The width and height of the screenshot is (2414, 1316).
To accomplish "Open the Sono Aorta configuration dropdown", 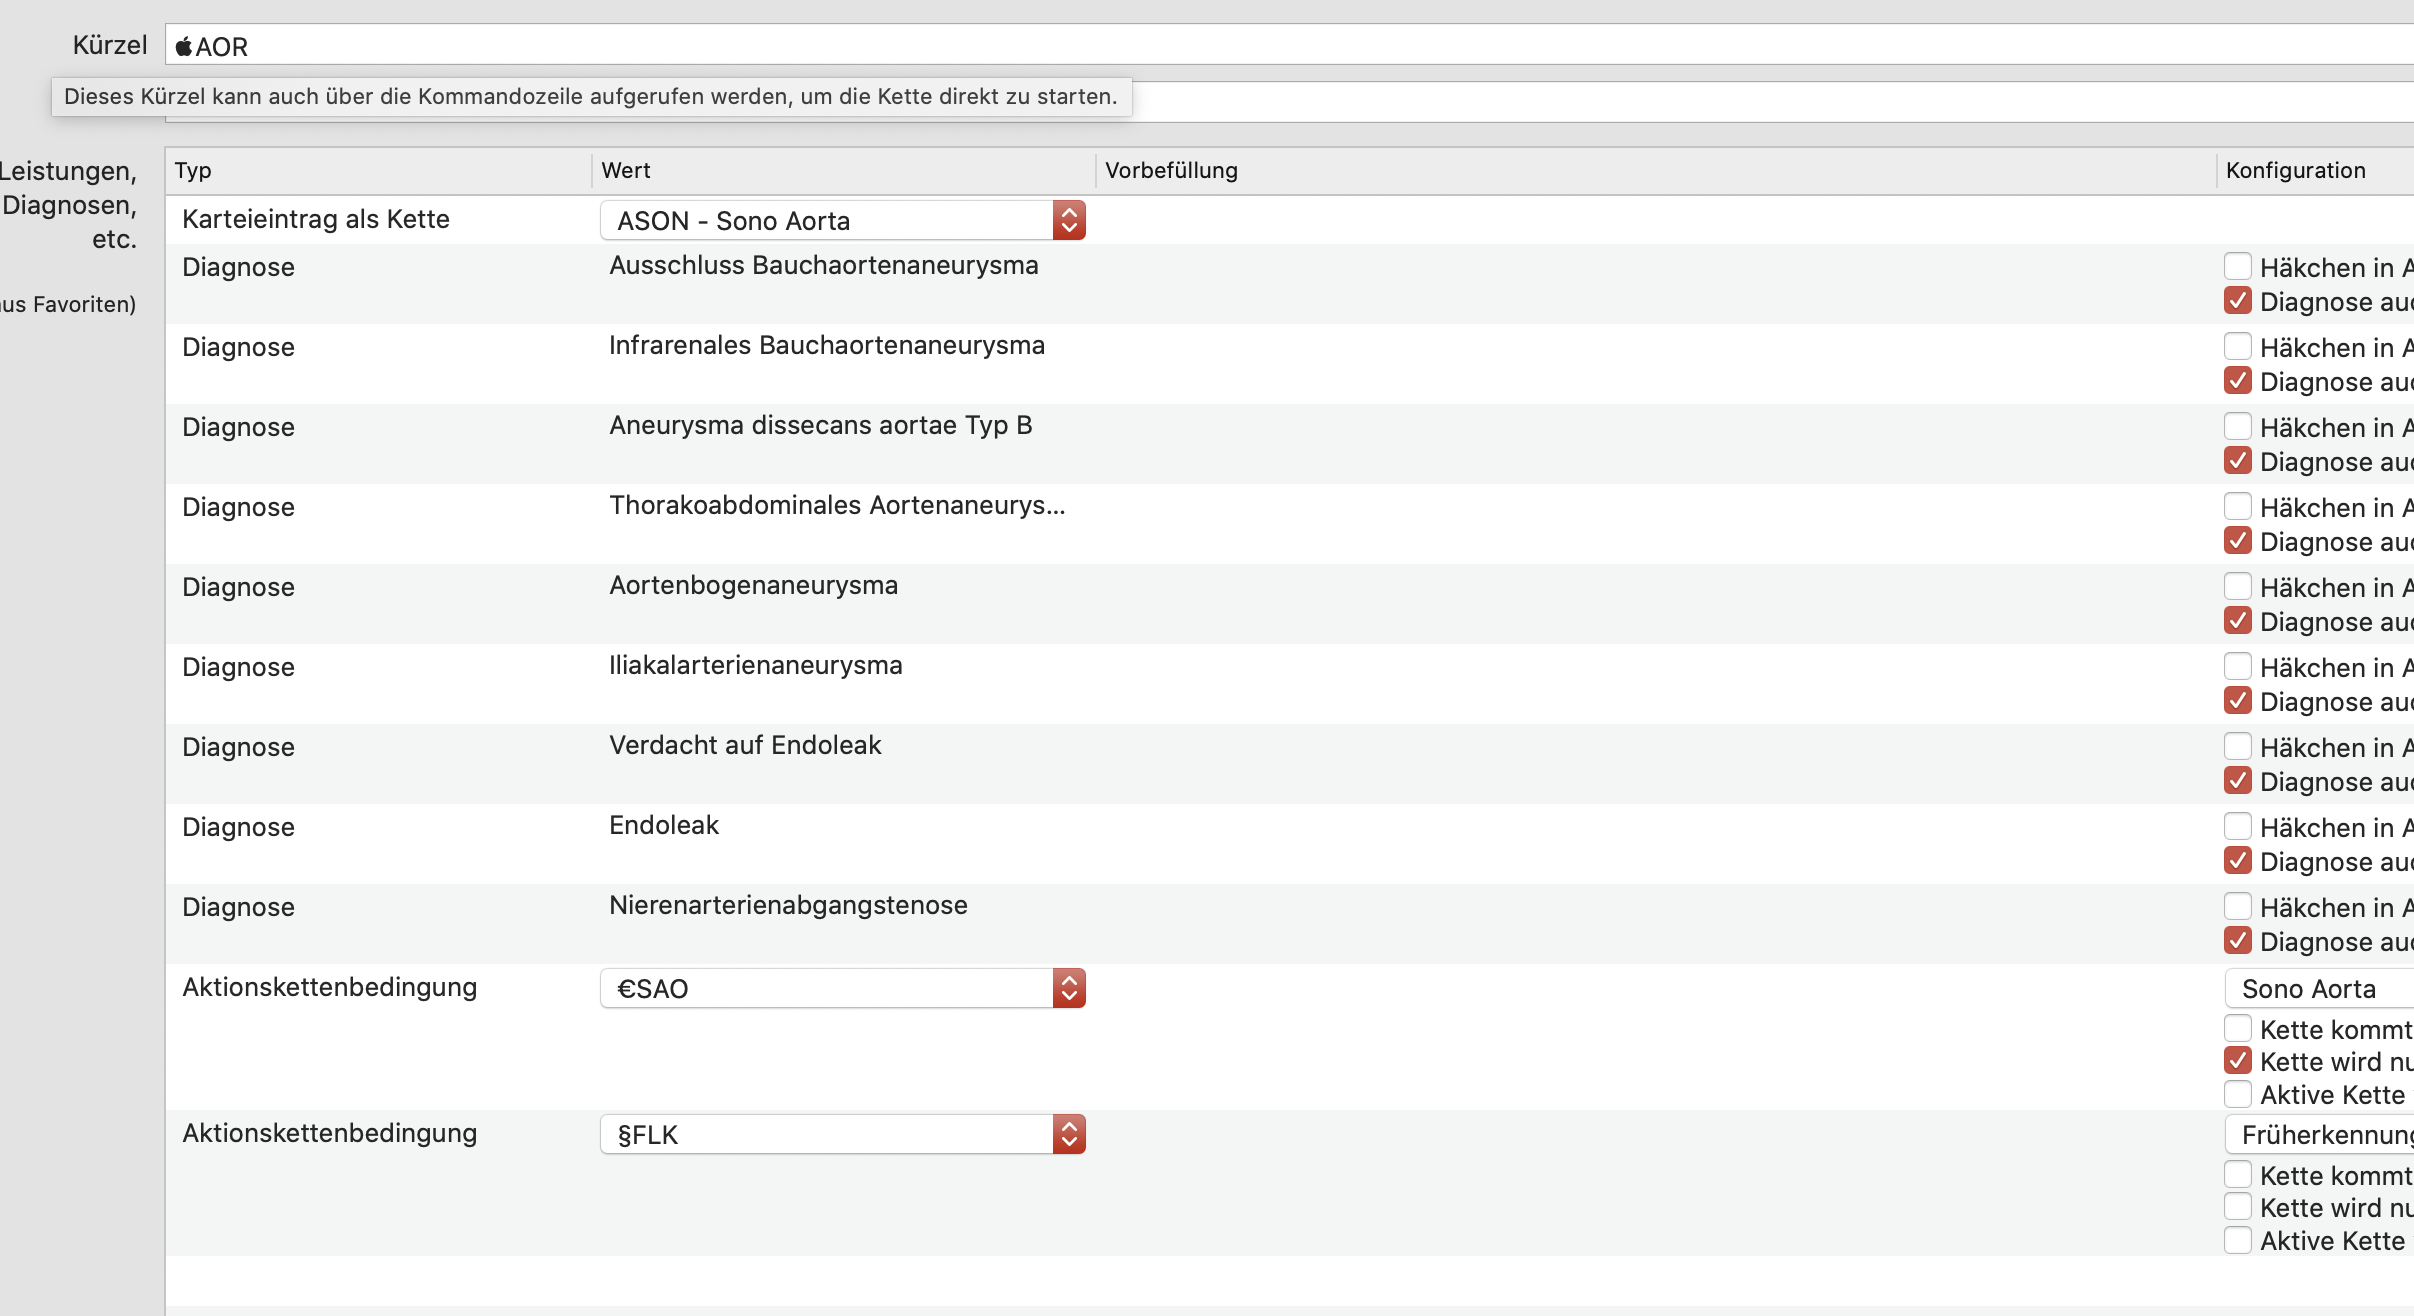I will click(2319, 989).
